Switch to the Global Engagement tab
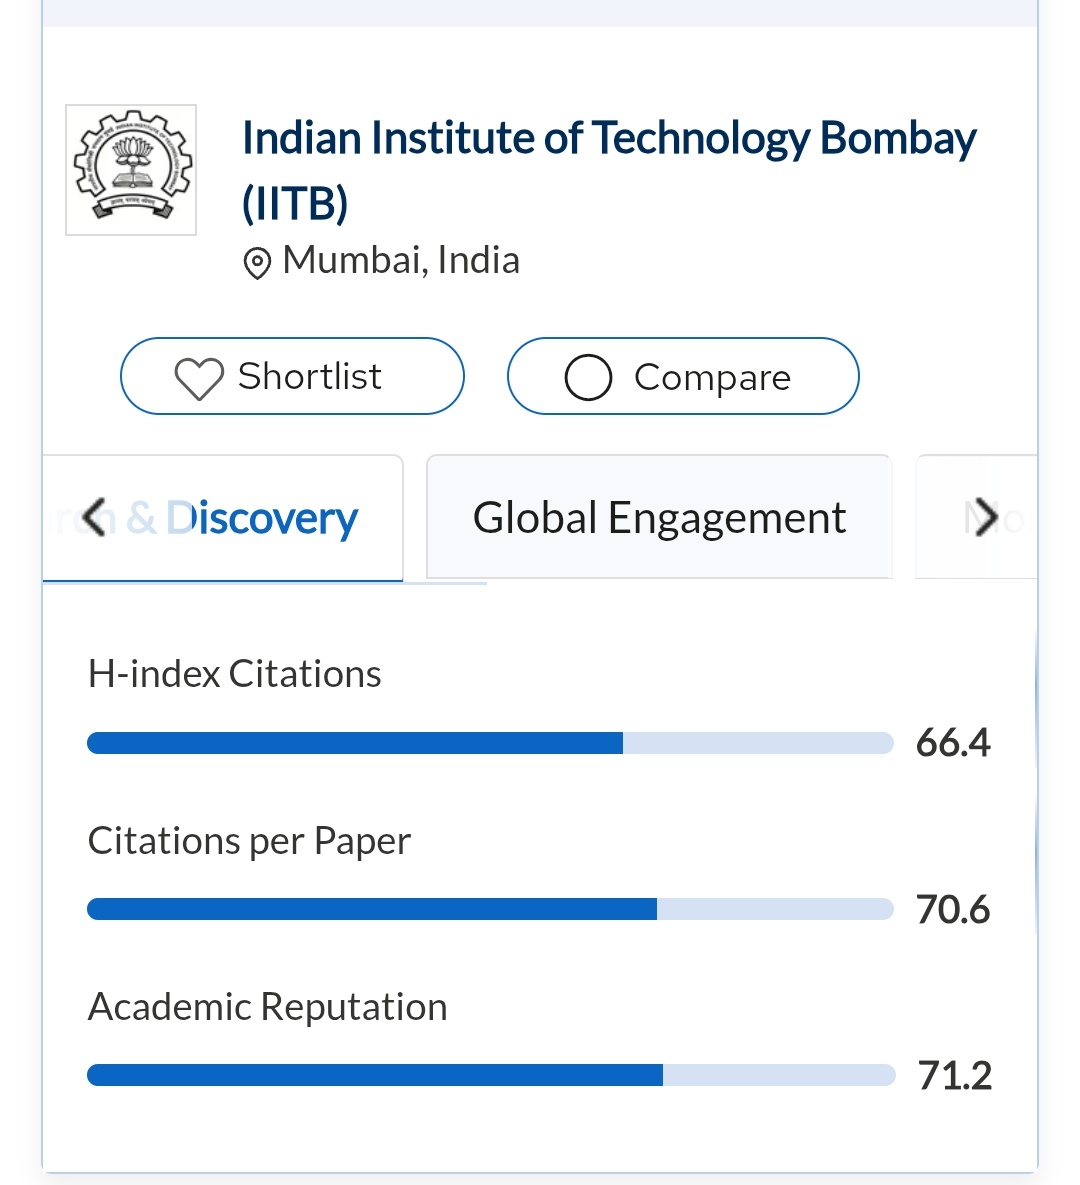Screen dimensions: 1080x1185 click(x=659, y=518)
